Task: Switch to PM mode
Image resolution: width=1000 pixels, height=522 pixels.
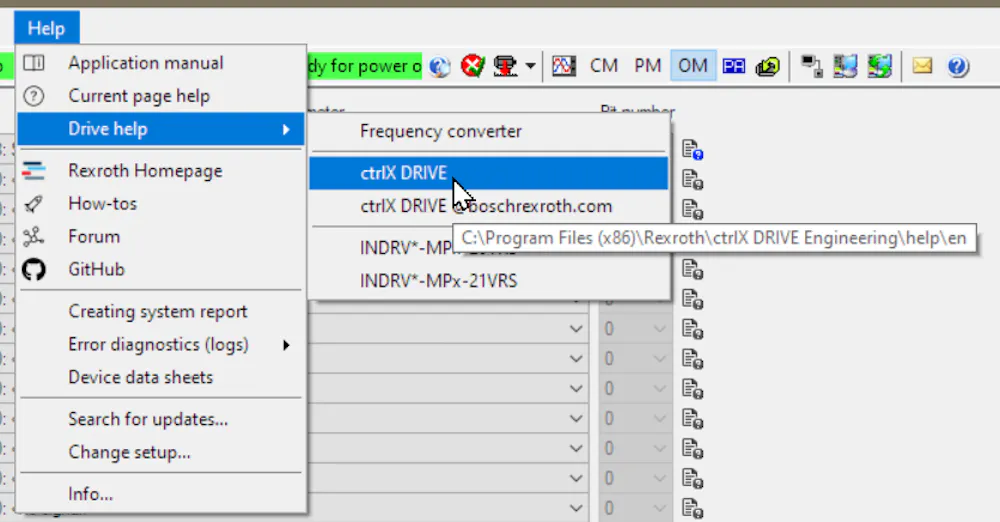Action: point(647,66)
